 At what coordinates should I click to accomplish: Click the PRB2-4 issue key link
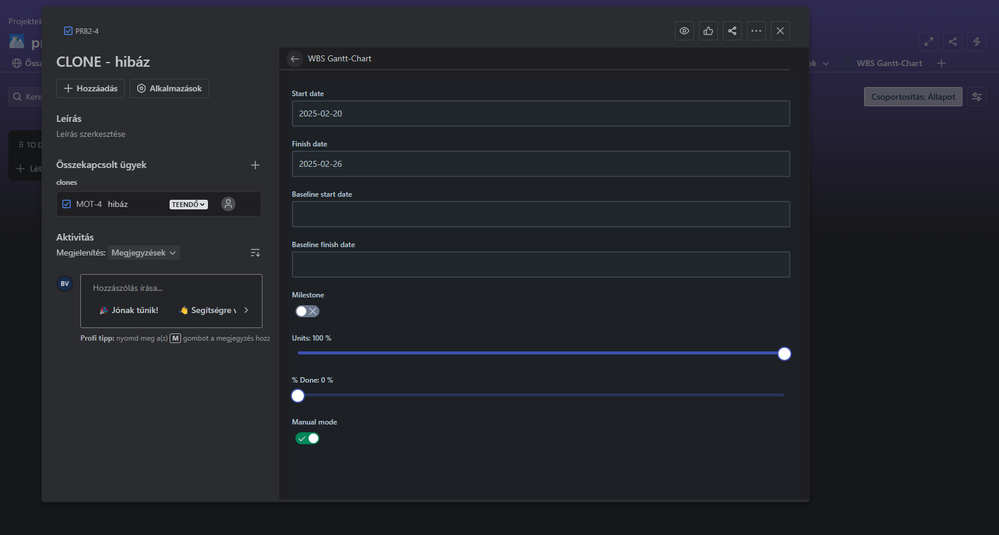(87, 31)
